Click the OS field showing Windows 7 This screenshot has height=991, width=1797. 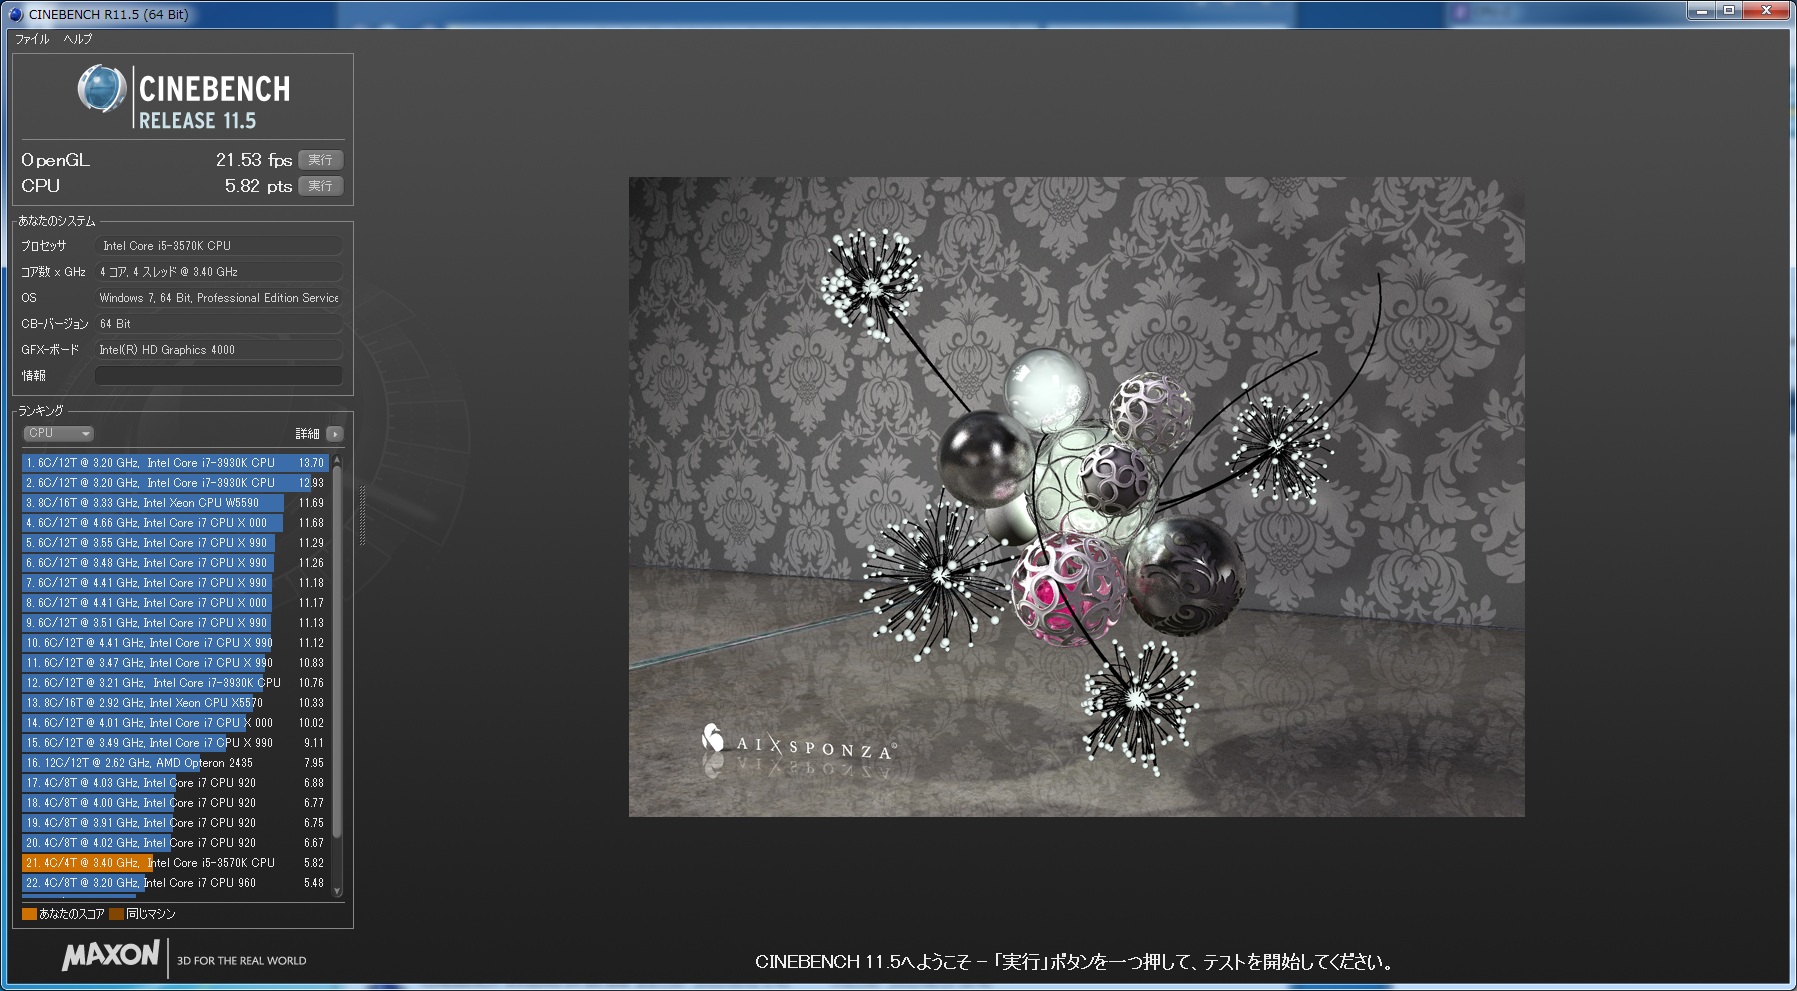coord(218,298)
